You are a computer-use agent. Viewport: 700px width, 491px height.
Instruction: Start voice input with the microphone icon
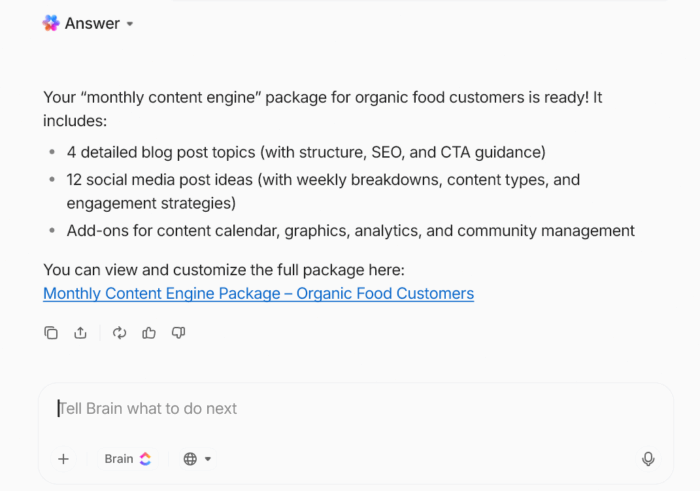click(x=648, y=459)
